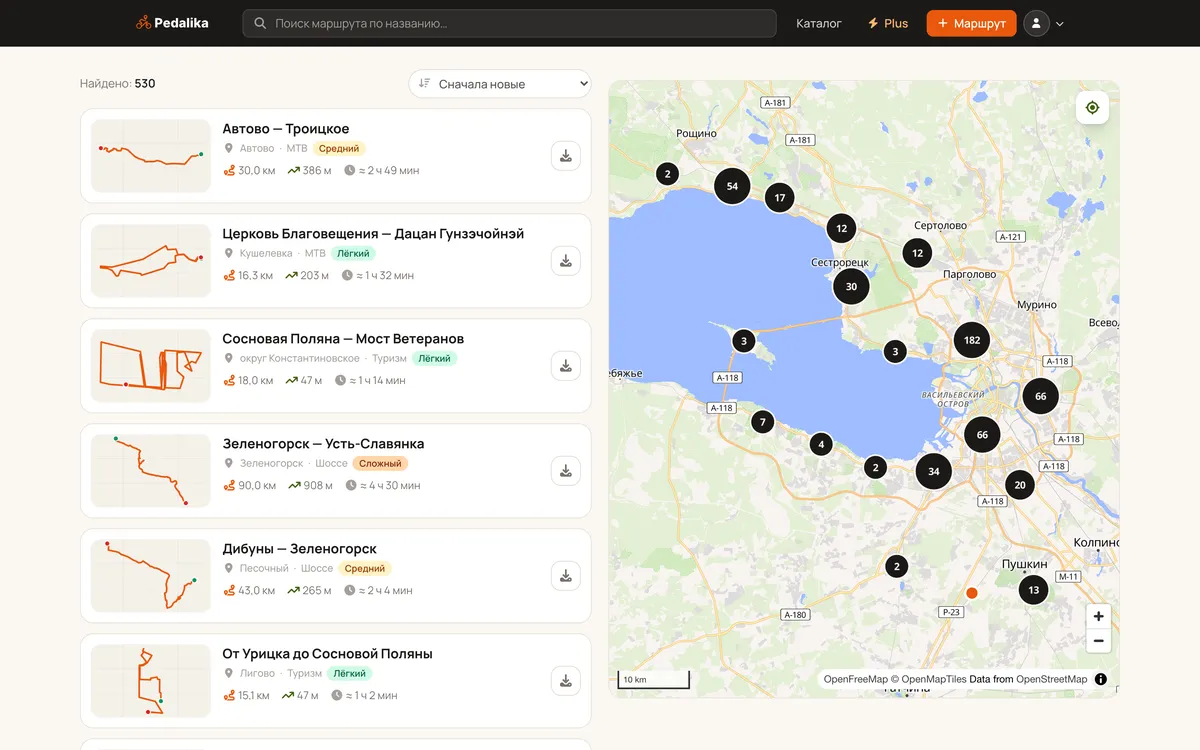Open the 30 routes cluster near Сестрорецк
Screen dimensions: 1200x750
(x=851, y=286)
